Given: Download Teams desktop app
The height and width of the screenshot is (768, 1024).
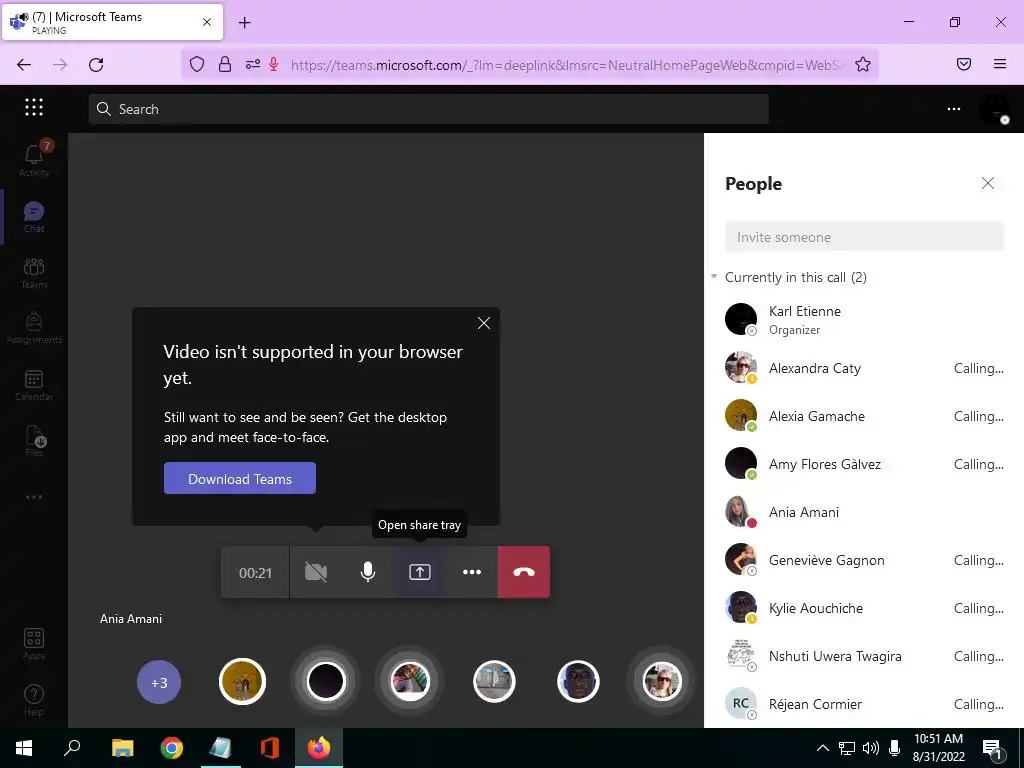Looking at the screenshot, I should pyautogui.click(x=240, y=479).
